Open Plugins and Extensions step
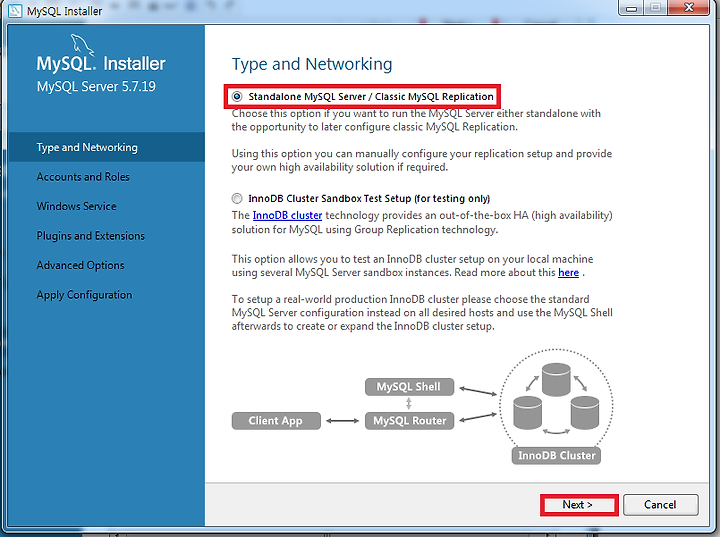The width and height of the screenshot is (720, 537). coord(107,236)
